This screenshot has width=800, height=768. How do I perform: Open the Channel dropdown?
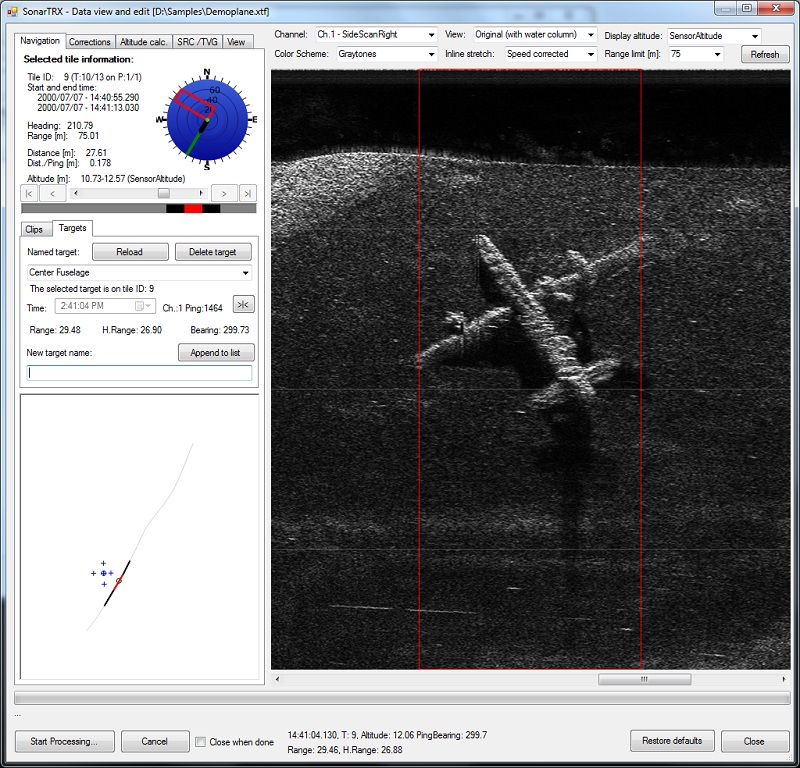point(376,35)
